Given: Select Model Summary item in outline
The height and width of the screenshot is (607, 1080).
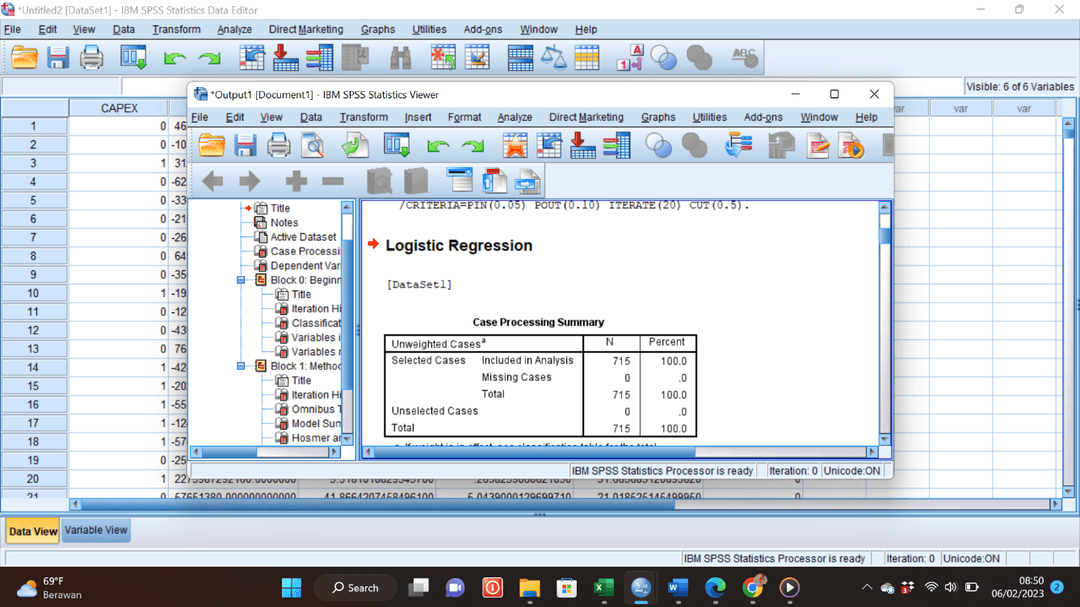Looking at the screenshot, I should point(315,424).
